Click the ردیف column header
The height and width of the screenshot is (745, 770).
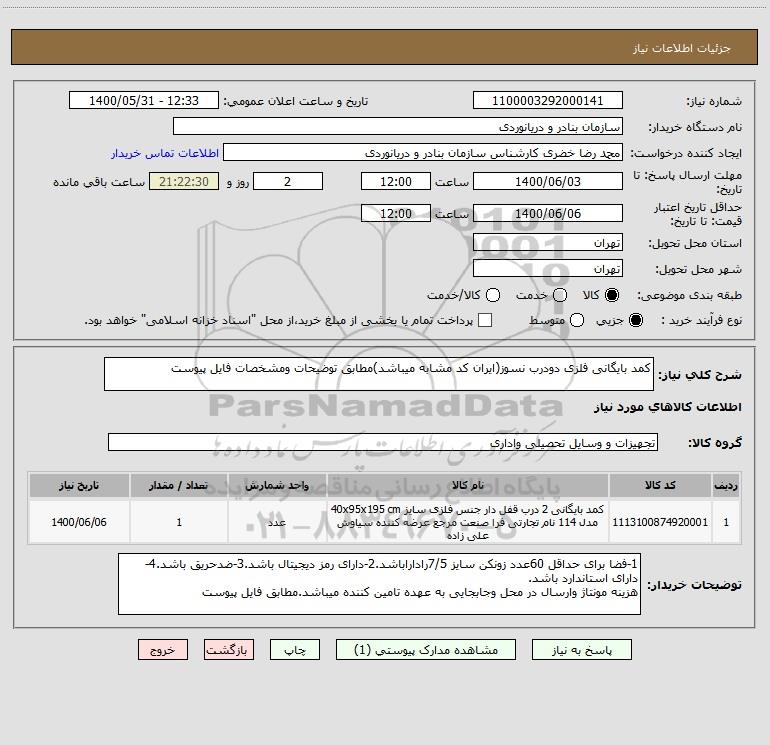tap(726, 485)
